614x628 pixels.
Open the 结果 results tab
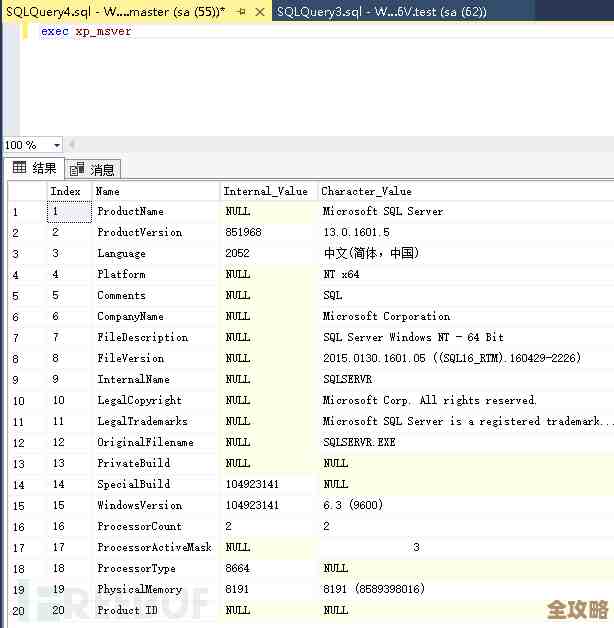[34, 168]
